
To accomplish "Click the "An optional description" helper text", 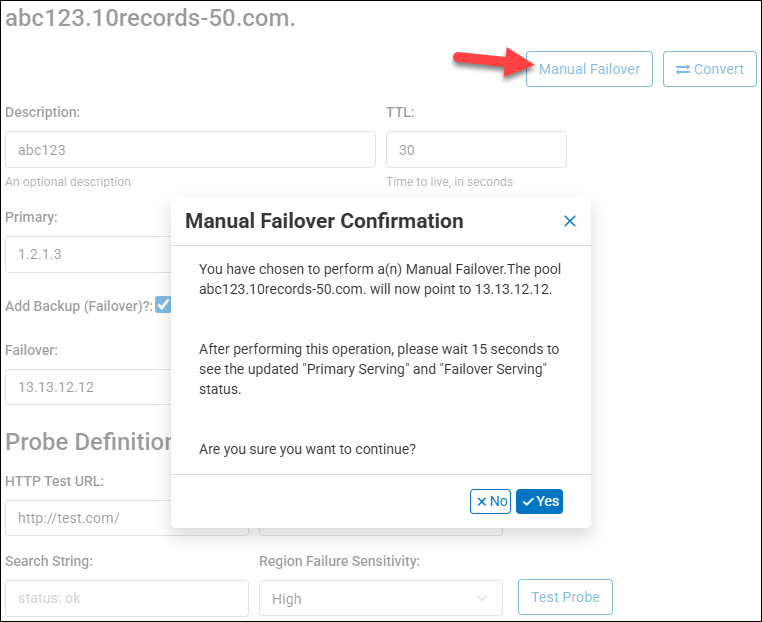I will click(x=68, y=182).
